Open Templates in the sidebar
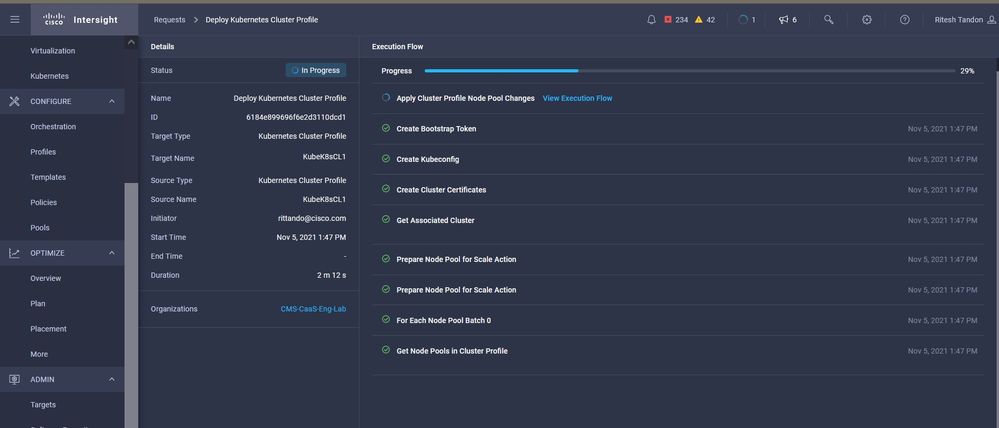Screen dimensions: 999x428 coord(48,177)
